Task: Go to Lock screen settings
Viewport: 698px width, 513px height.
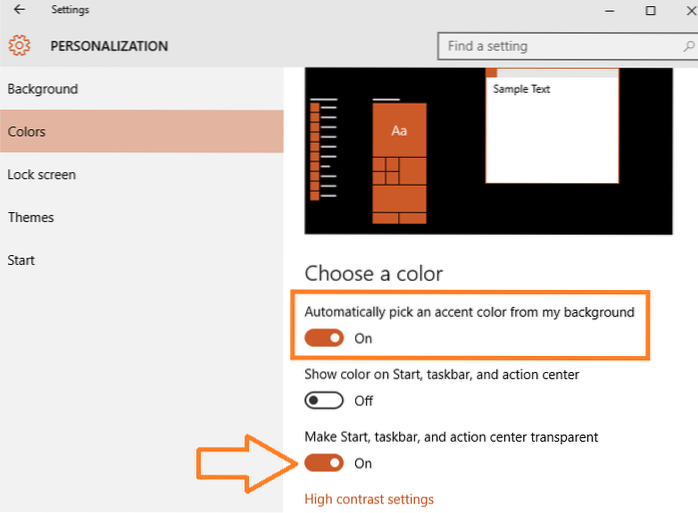Action: point(42,175)
